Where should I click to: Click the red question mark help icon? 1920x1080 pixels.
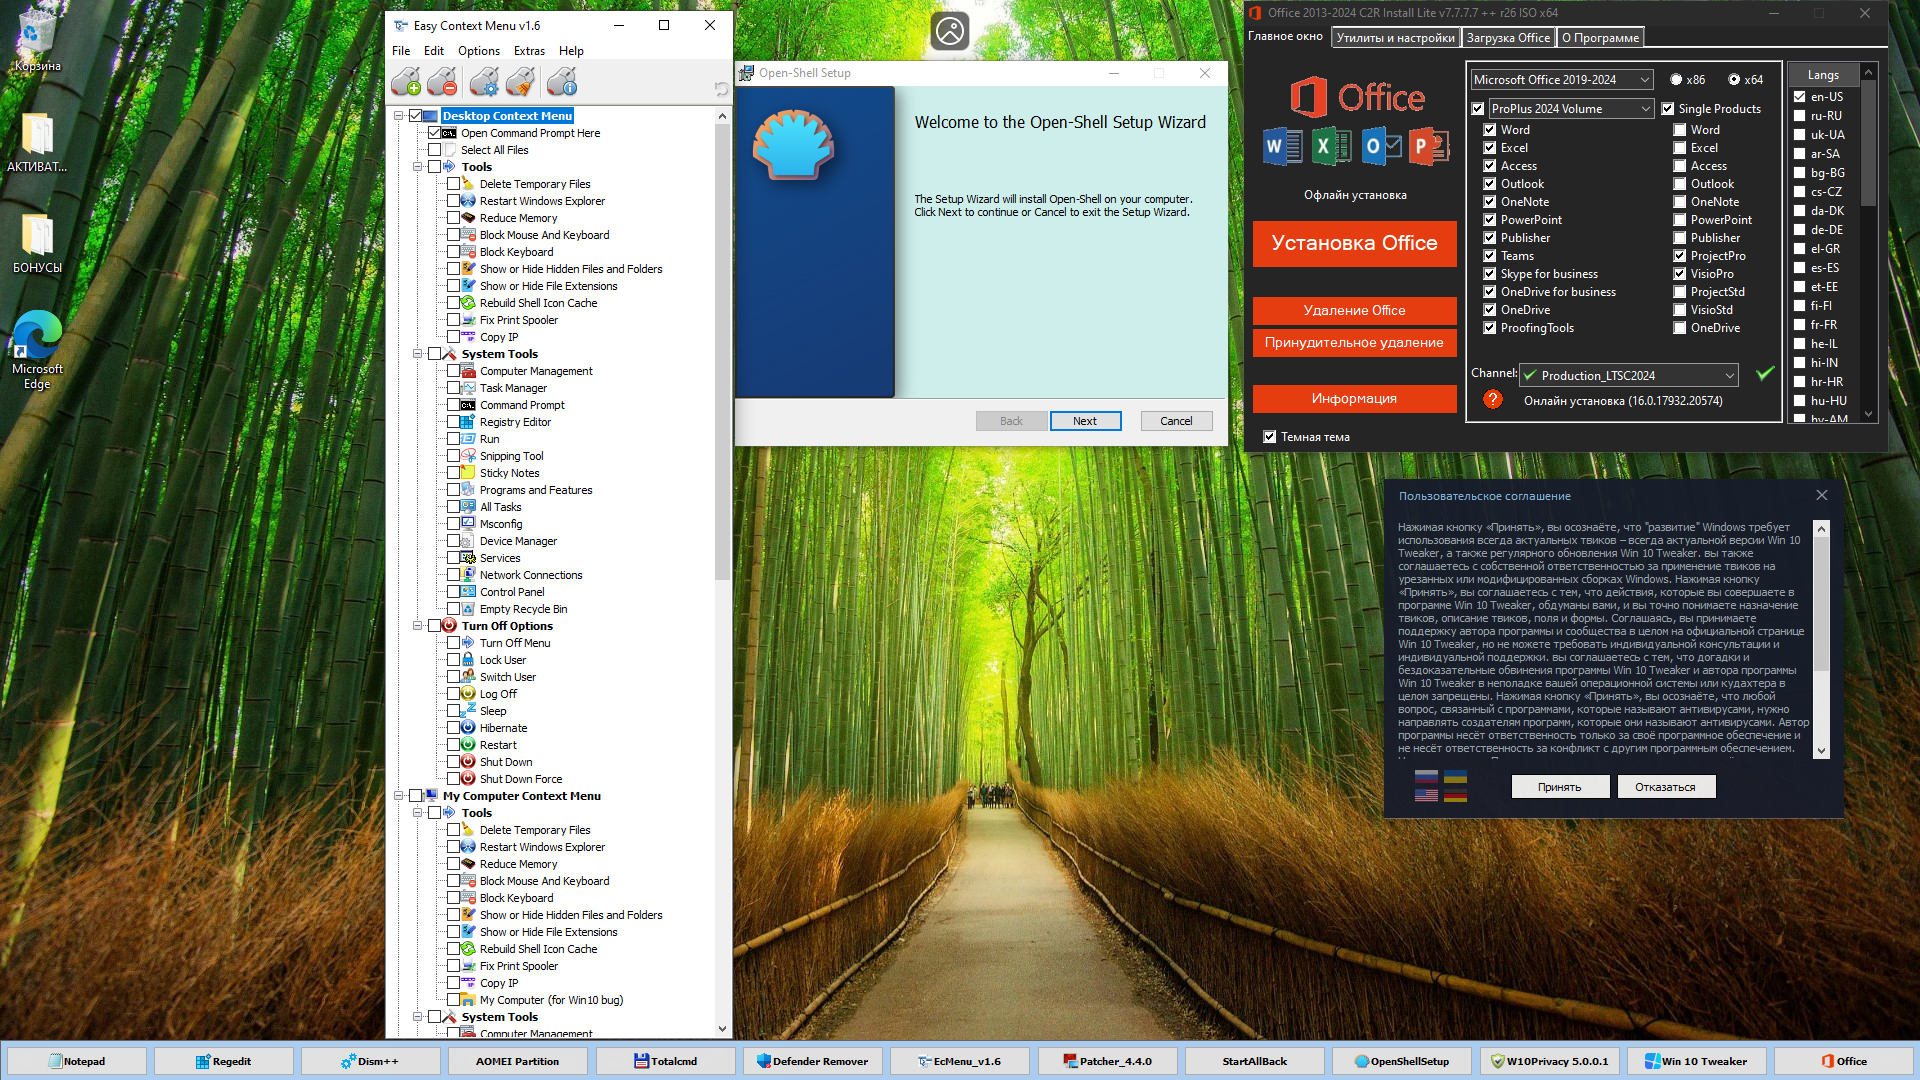point(1493,399)
